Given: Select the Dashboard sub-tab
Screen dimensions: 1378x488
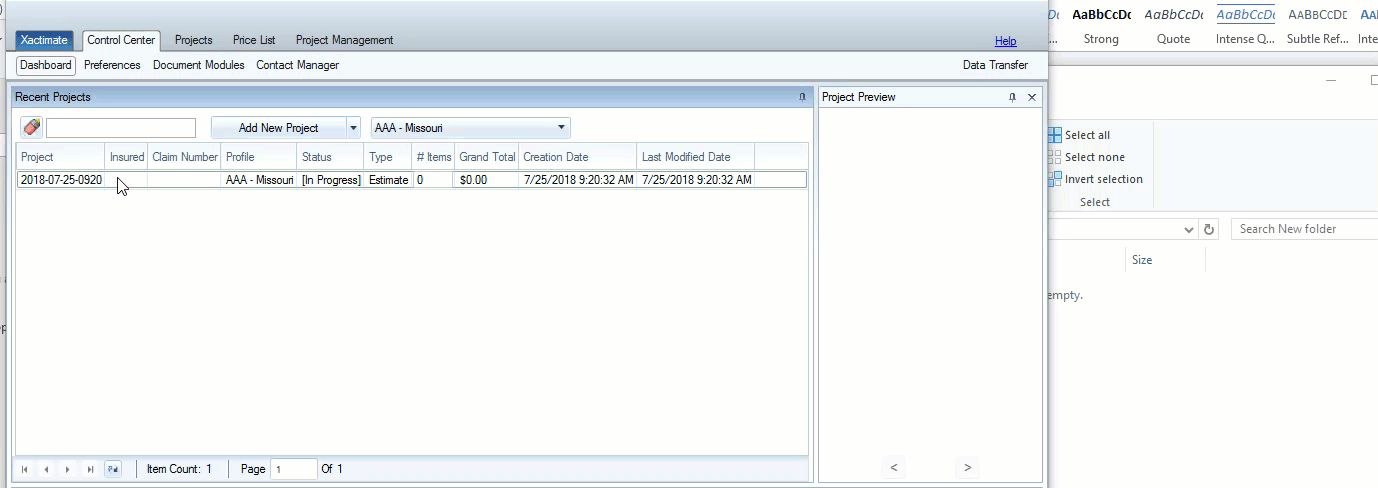Looking at the screenshot, I should 46,65.
